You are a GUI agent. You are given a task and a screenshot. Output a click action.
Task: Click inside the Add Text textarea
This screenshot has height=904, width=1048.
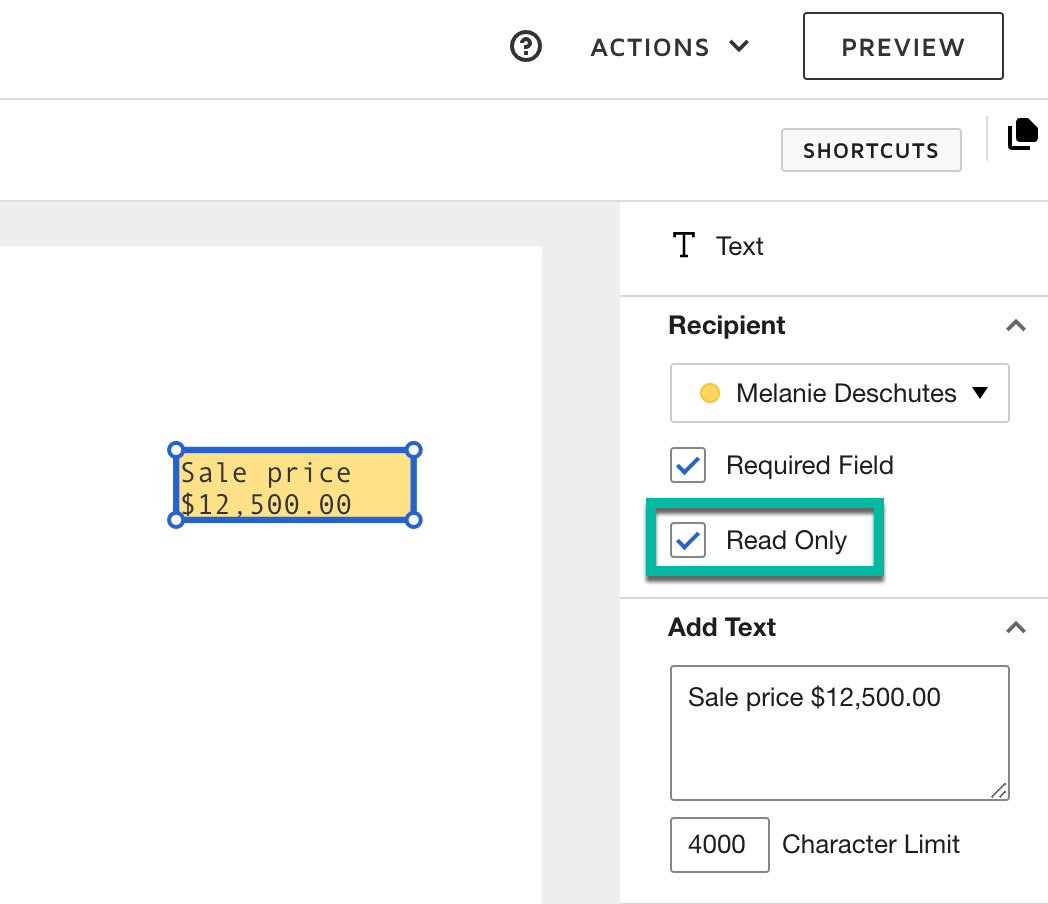click(x=838, y=733)
